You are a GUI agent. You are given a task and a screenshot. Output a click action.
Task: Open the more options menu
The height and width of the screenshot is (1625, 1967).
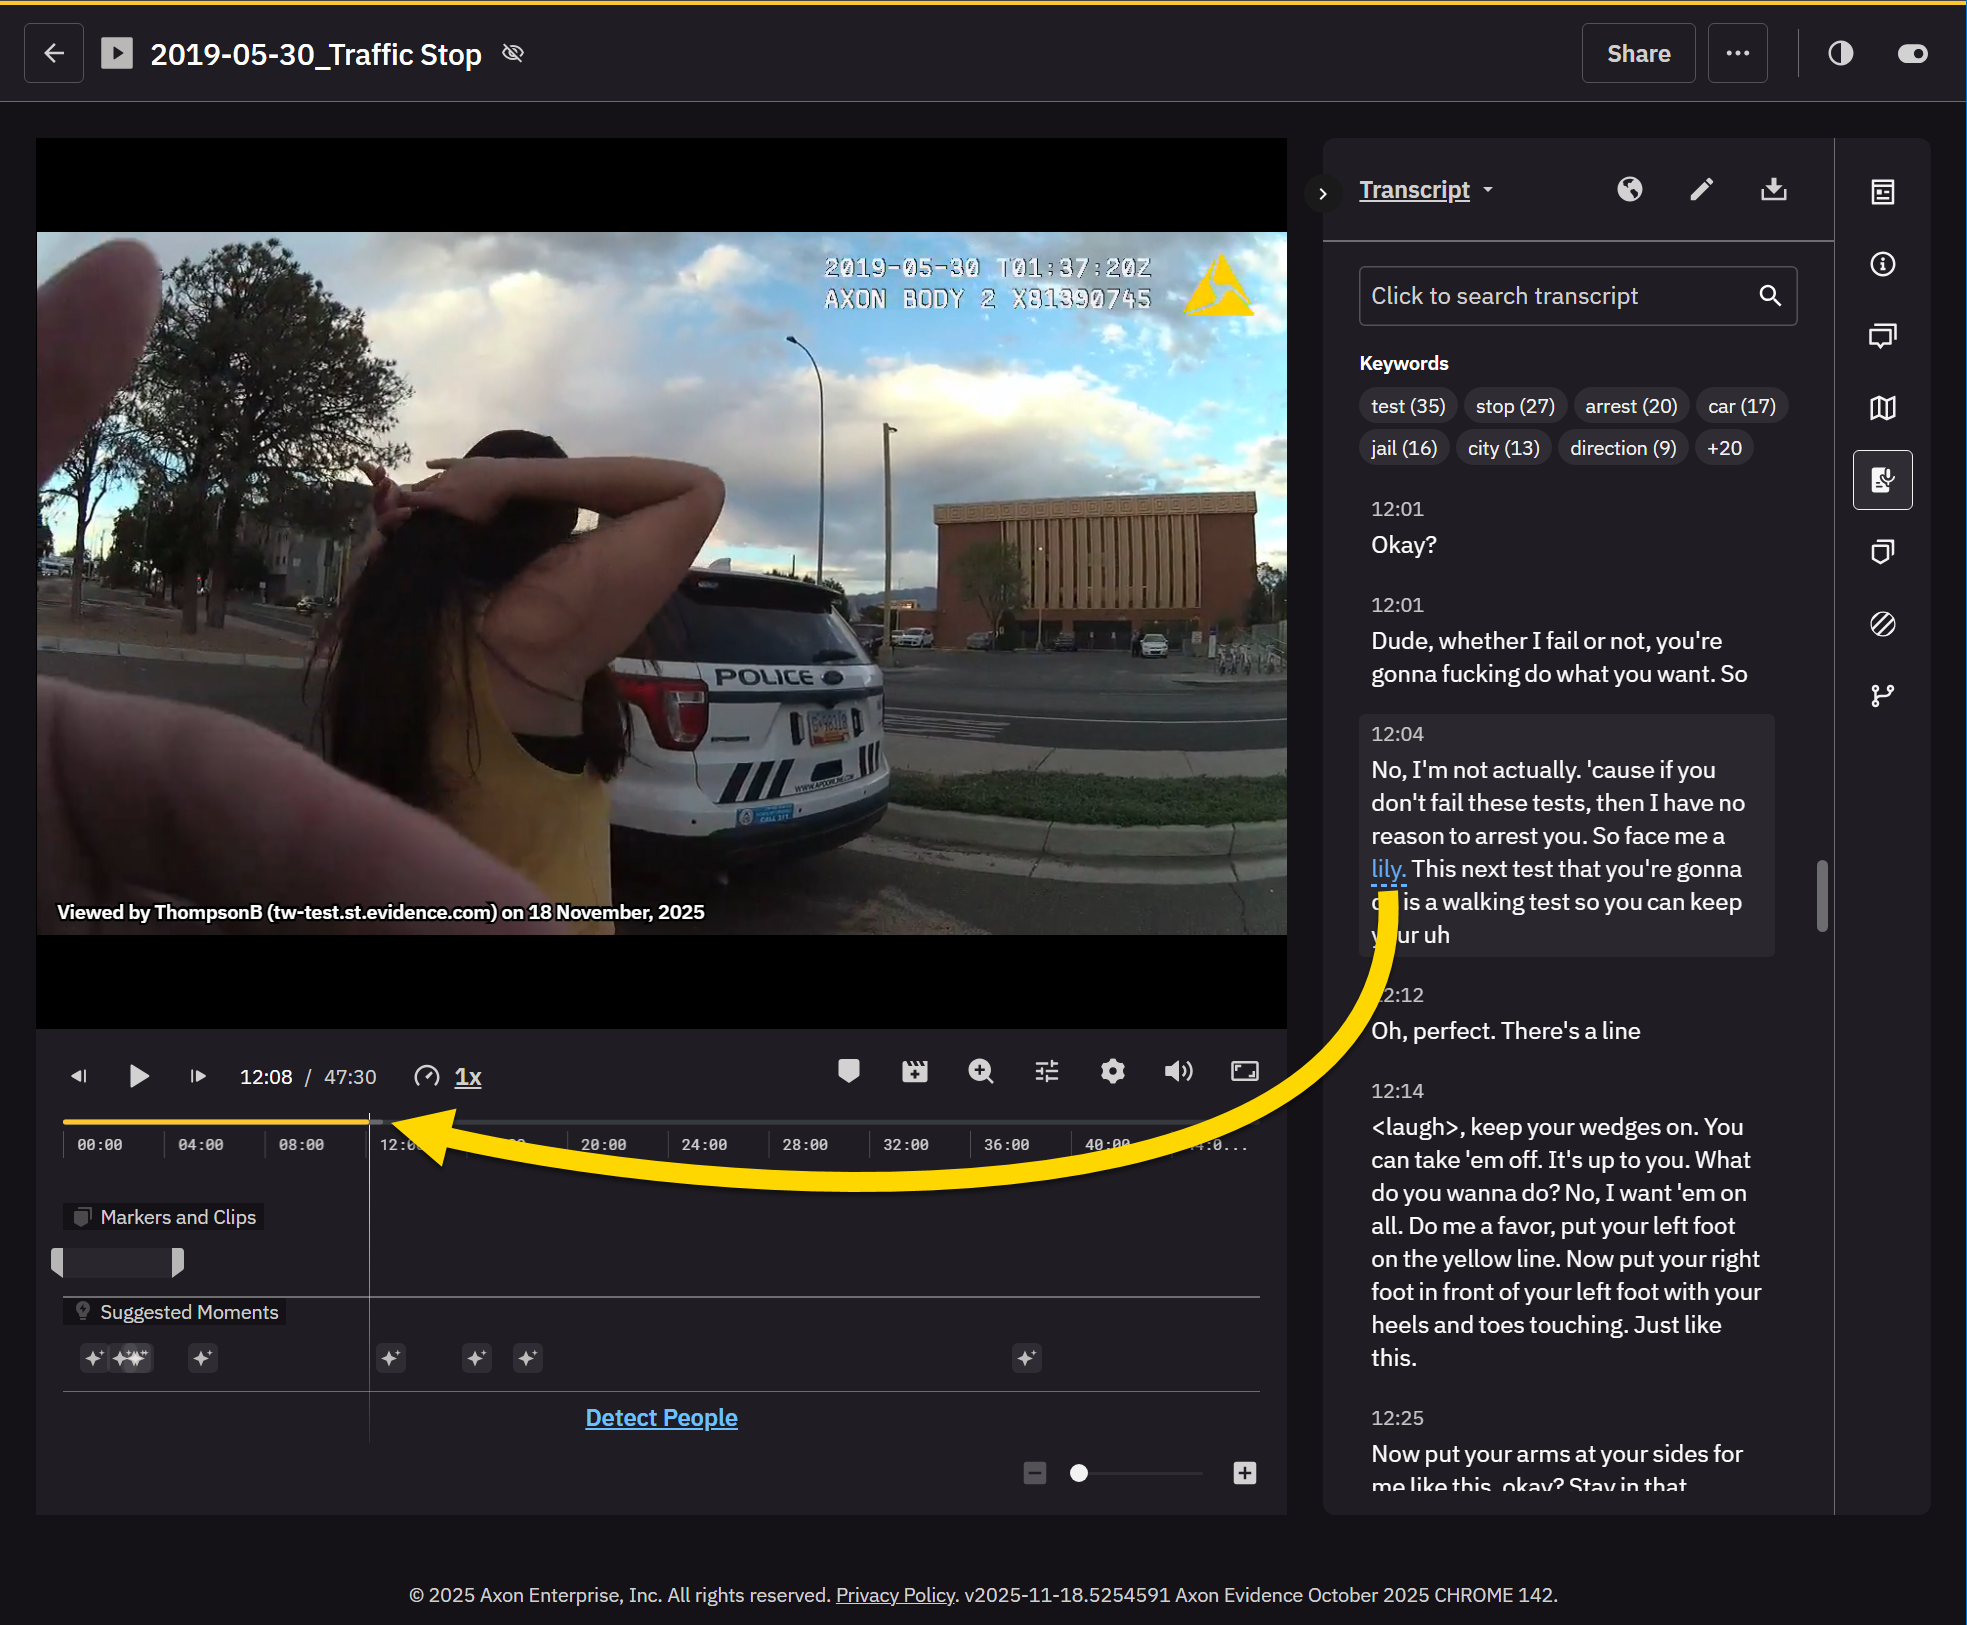coord(1738,53)
